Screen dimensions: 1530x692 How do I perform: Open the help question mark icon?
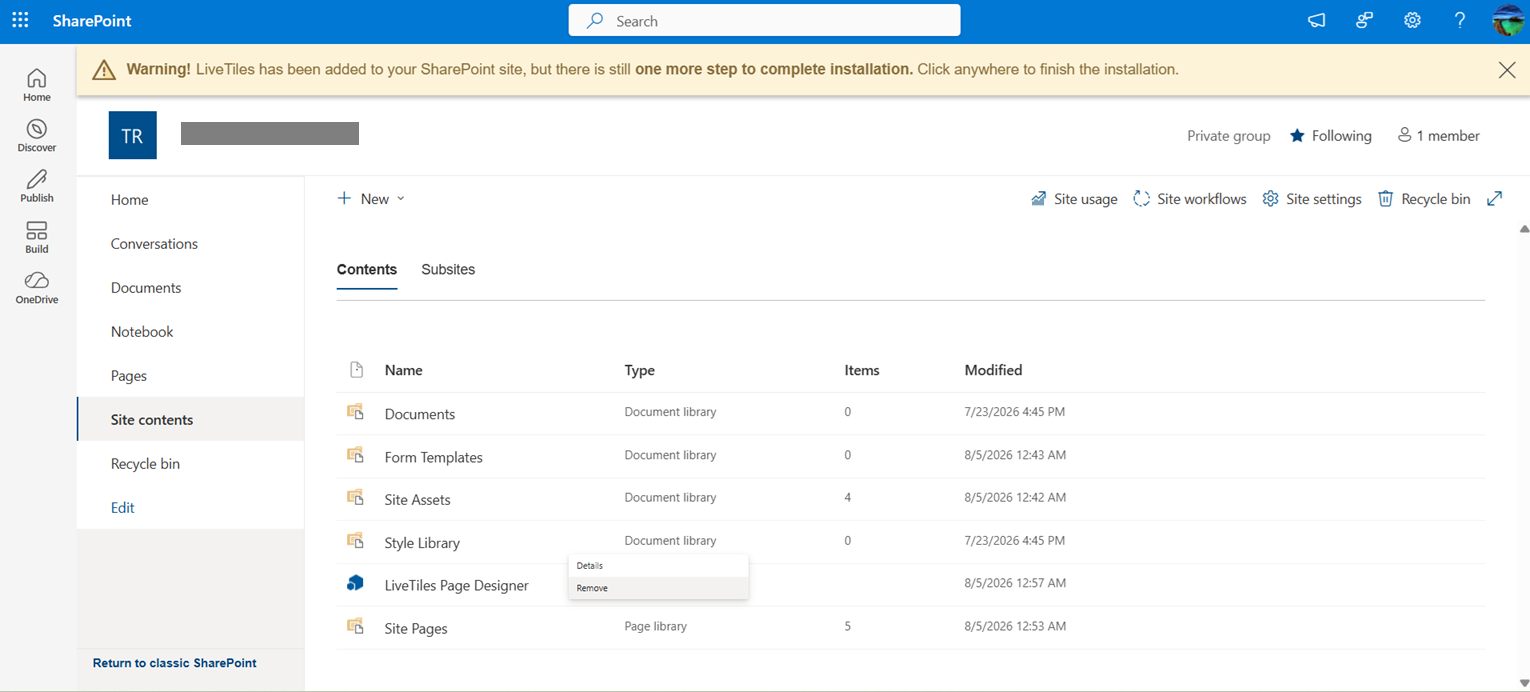[x=1460, y=20]
